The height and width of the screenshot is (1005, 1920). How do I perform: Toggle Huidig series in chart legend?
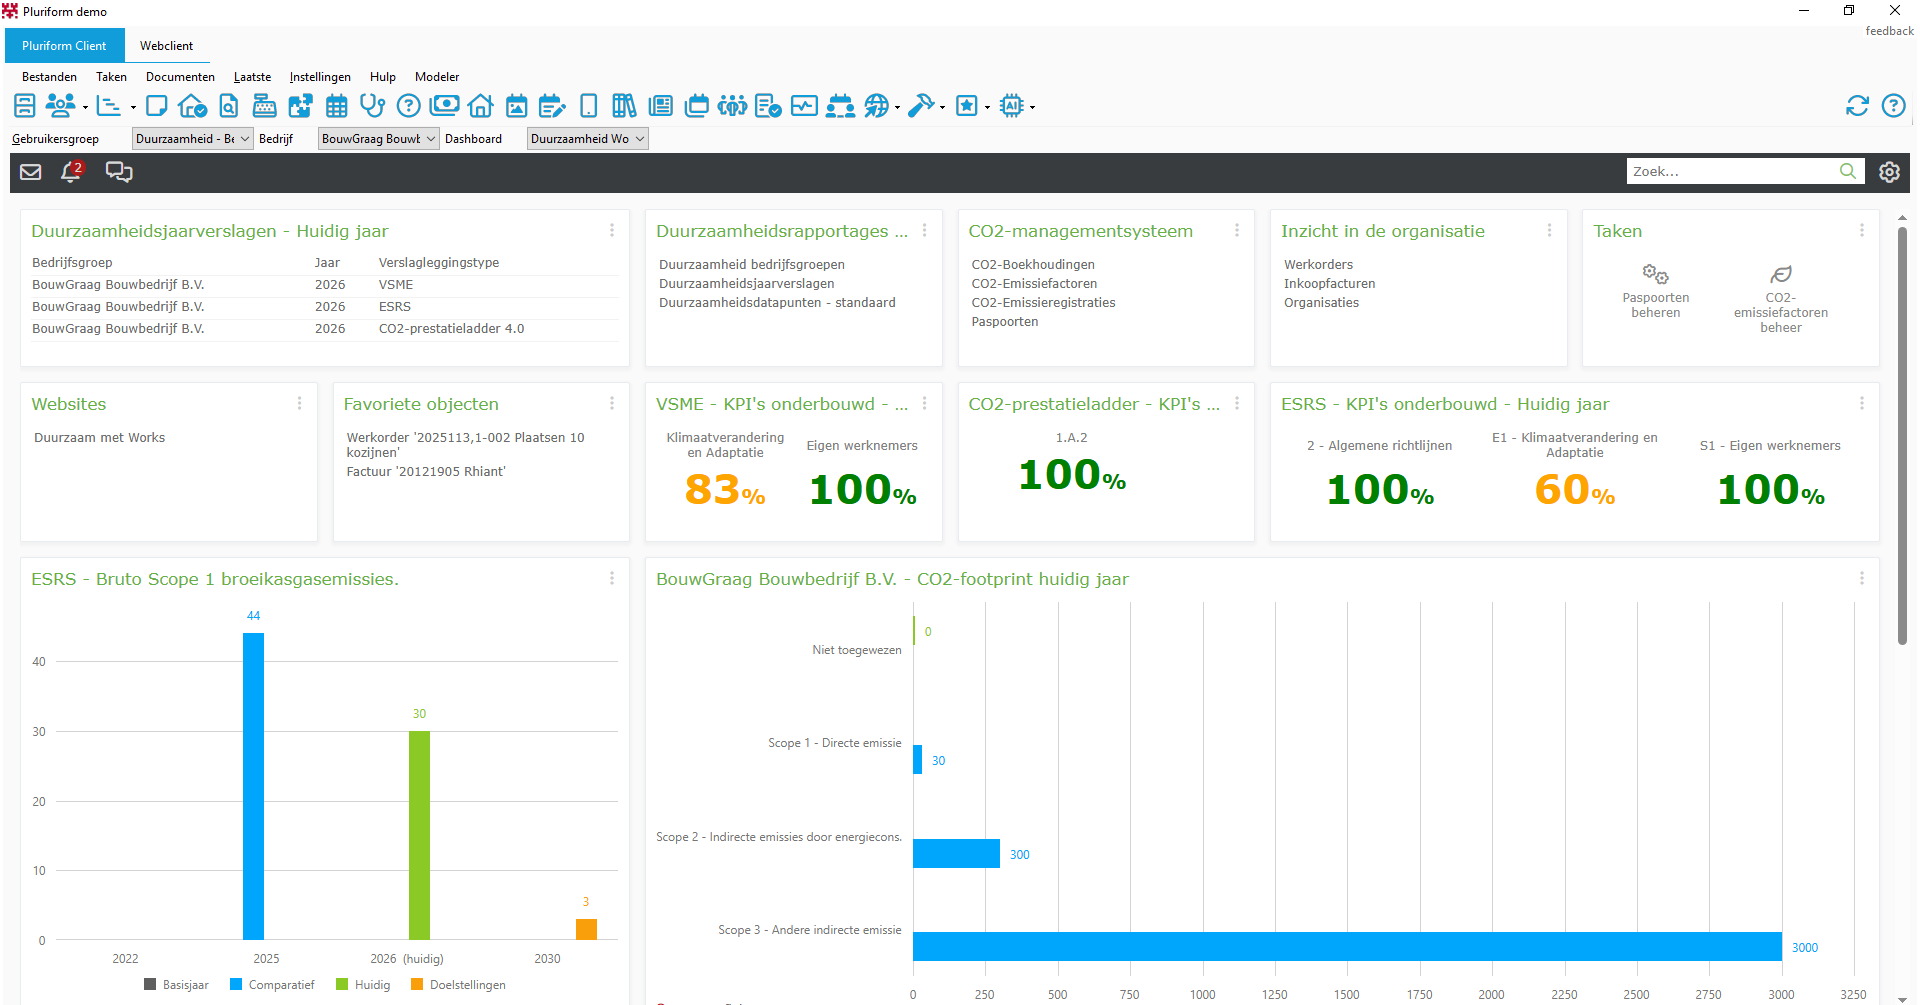tap(363, 985)
